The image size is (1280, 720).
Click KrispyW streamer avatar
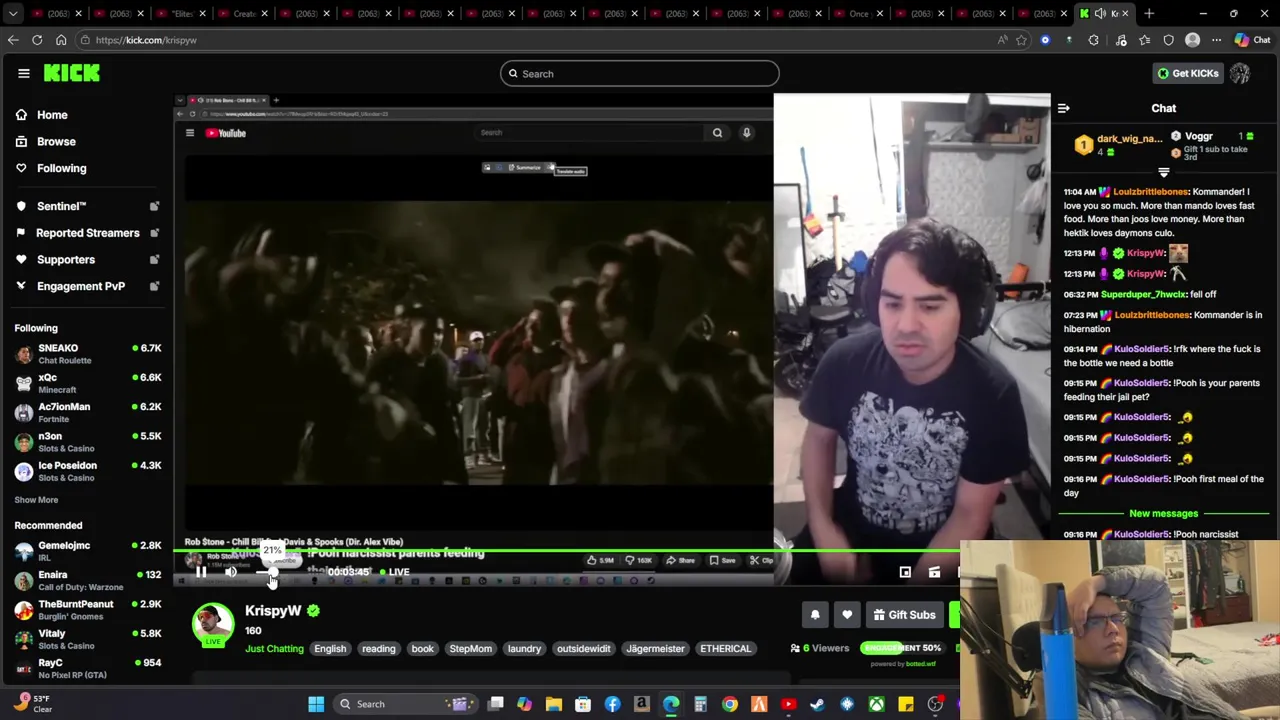[213, 623]
